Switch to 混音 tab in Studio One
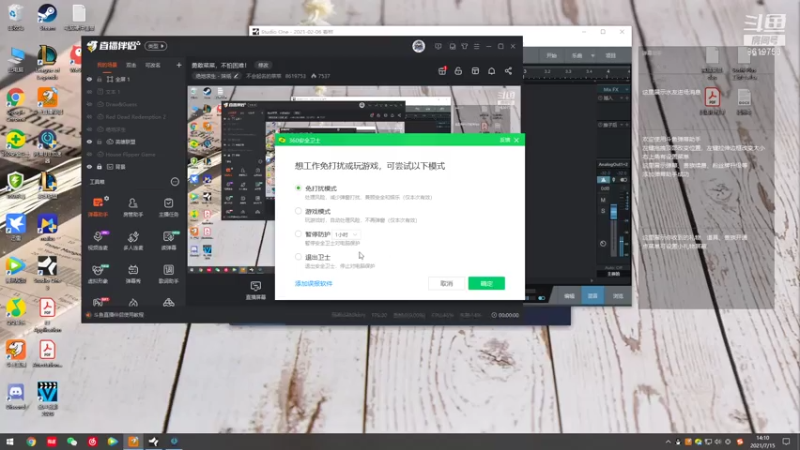Viewport: 800px width, 450px height. [592, 296]
